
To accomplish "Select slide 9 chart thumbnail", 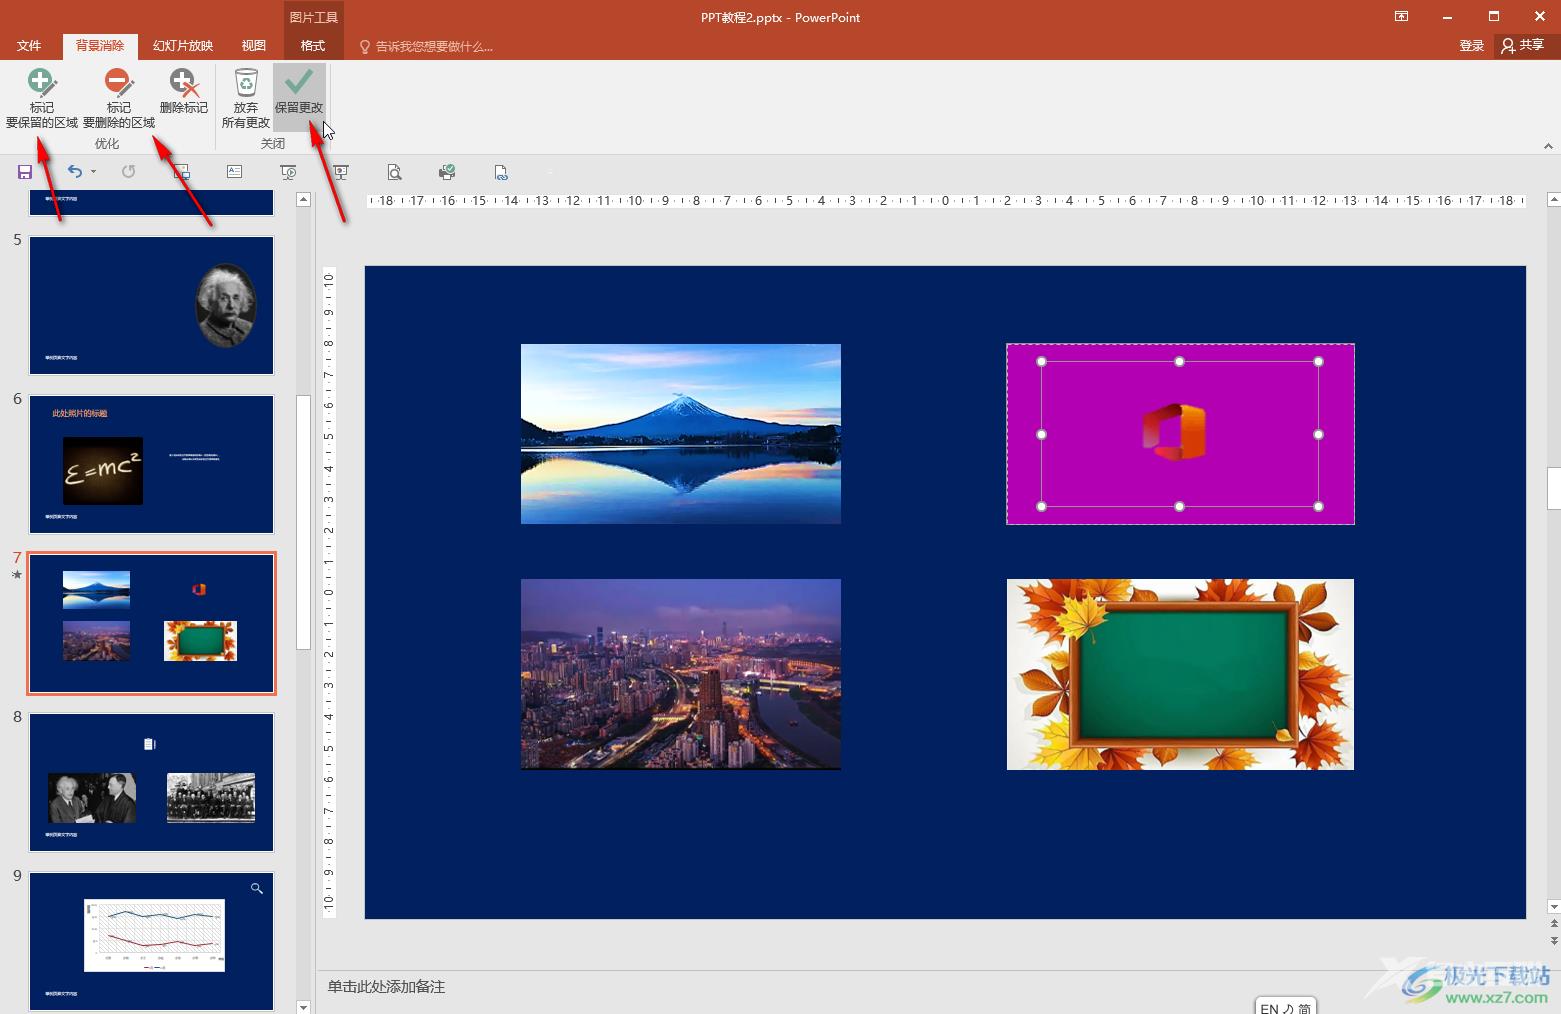I will (151, 941).
